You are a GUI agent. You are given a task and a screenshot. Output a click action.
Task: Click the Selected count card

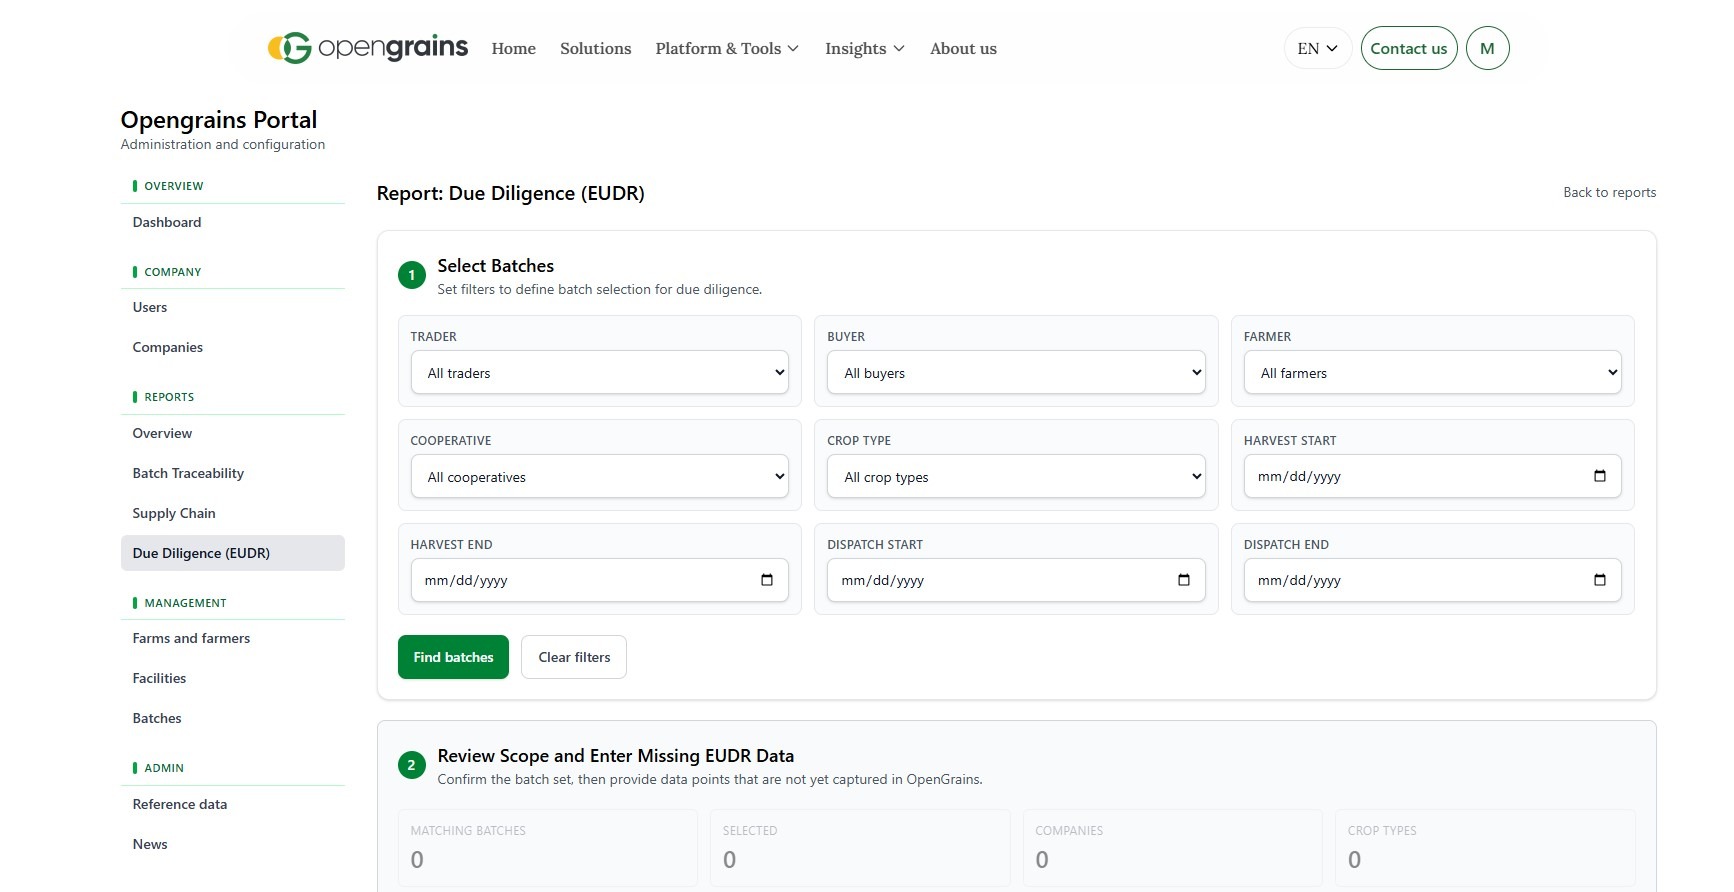pos(860,848)
